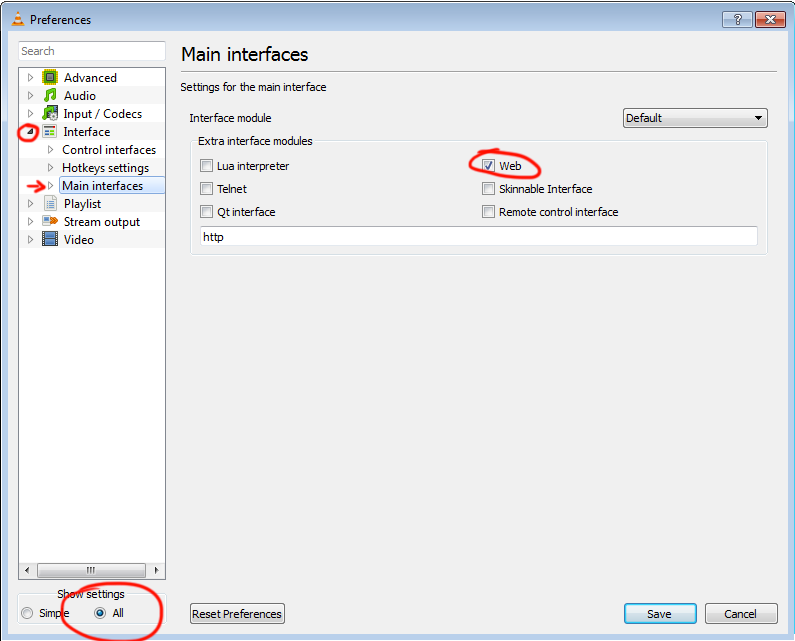The image size is (795, 641).
Task: Click the VLC cone icon in title bar
Action: coord(18,19)
